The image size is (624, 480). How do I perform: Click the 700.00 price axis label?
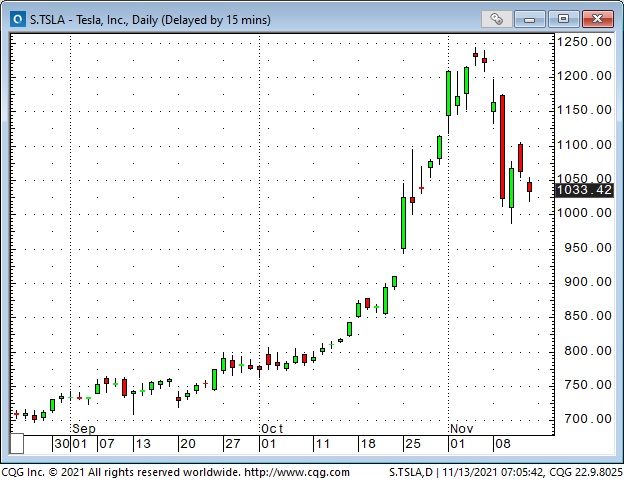(588, 419)
